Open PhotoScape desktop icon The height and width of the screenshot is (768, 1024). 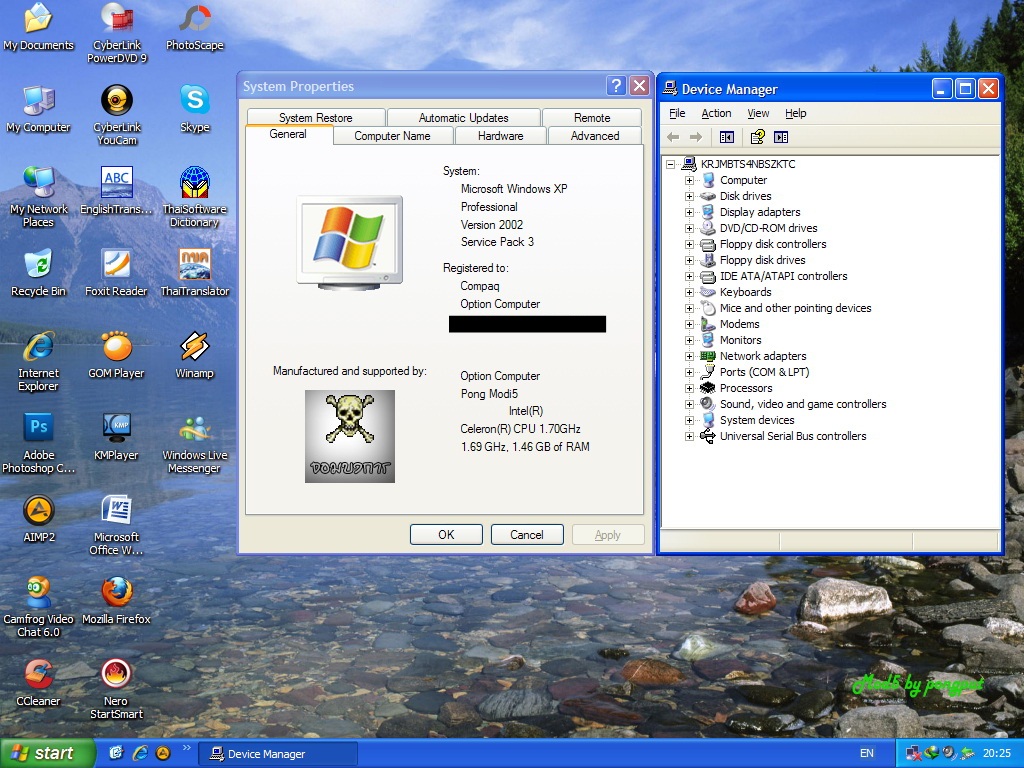coord(195,28)
